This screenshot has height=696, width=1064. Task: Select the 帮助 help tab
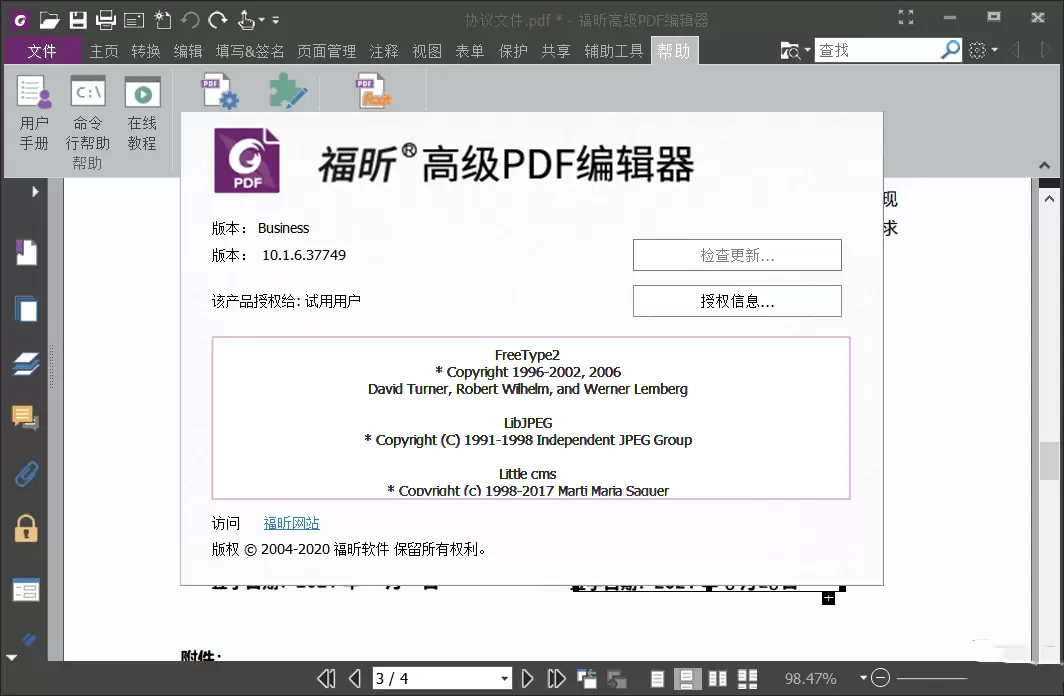[674, 51]
